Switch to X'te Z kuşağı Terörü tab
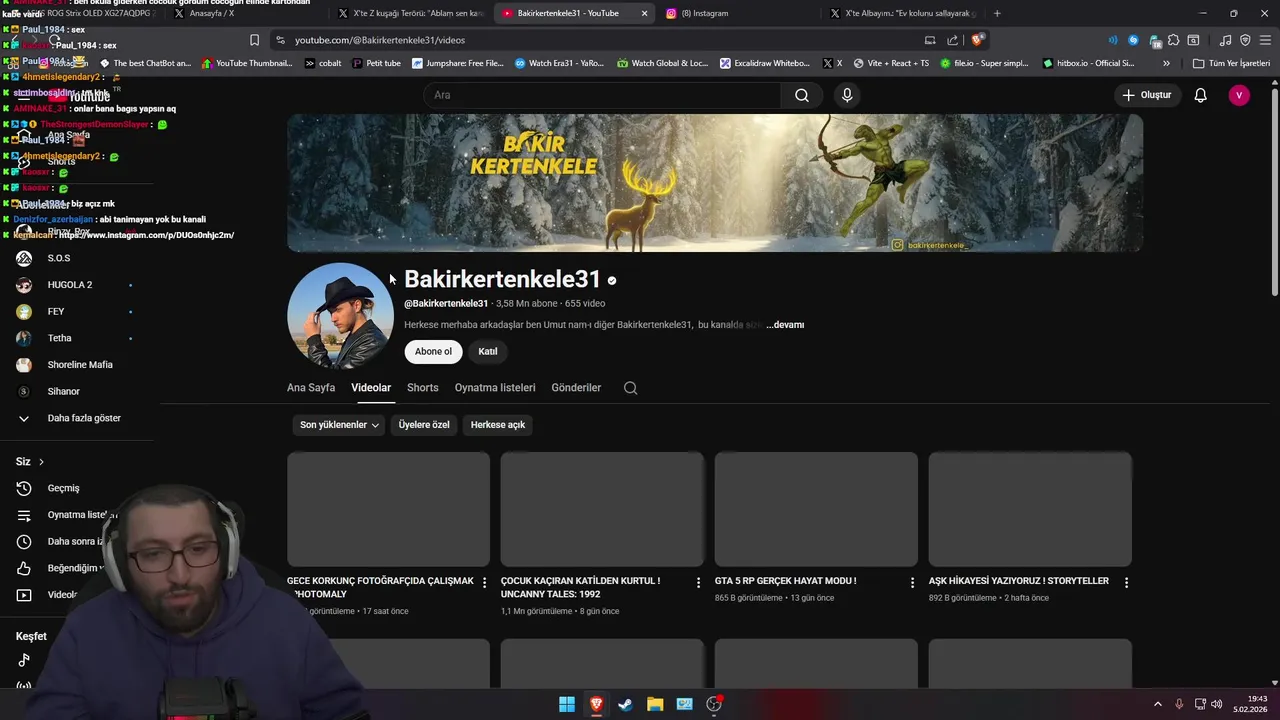Viewport: 1280px width, 720px height. point(410,13)
